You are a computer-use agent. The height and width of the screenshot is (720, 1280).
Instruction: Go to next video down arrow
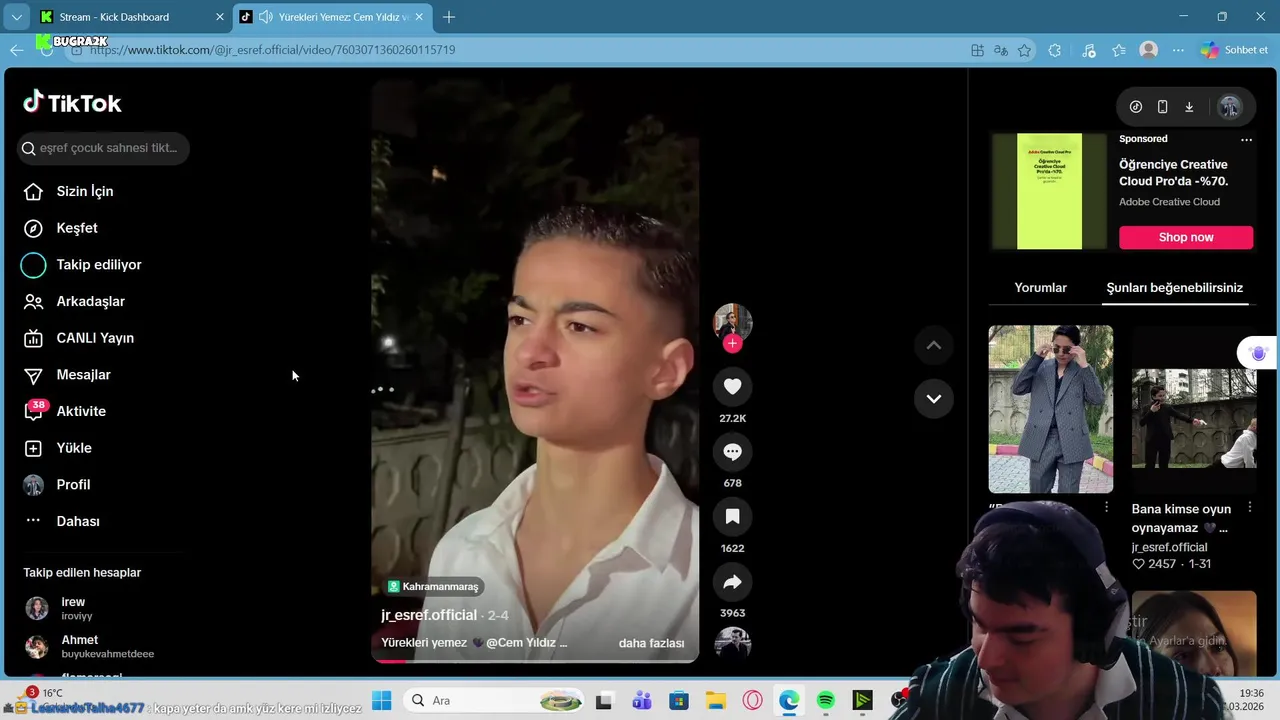pyautogui.click(x=933, y=398)
